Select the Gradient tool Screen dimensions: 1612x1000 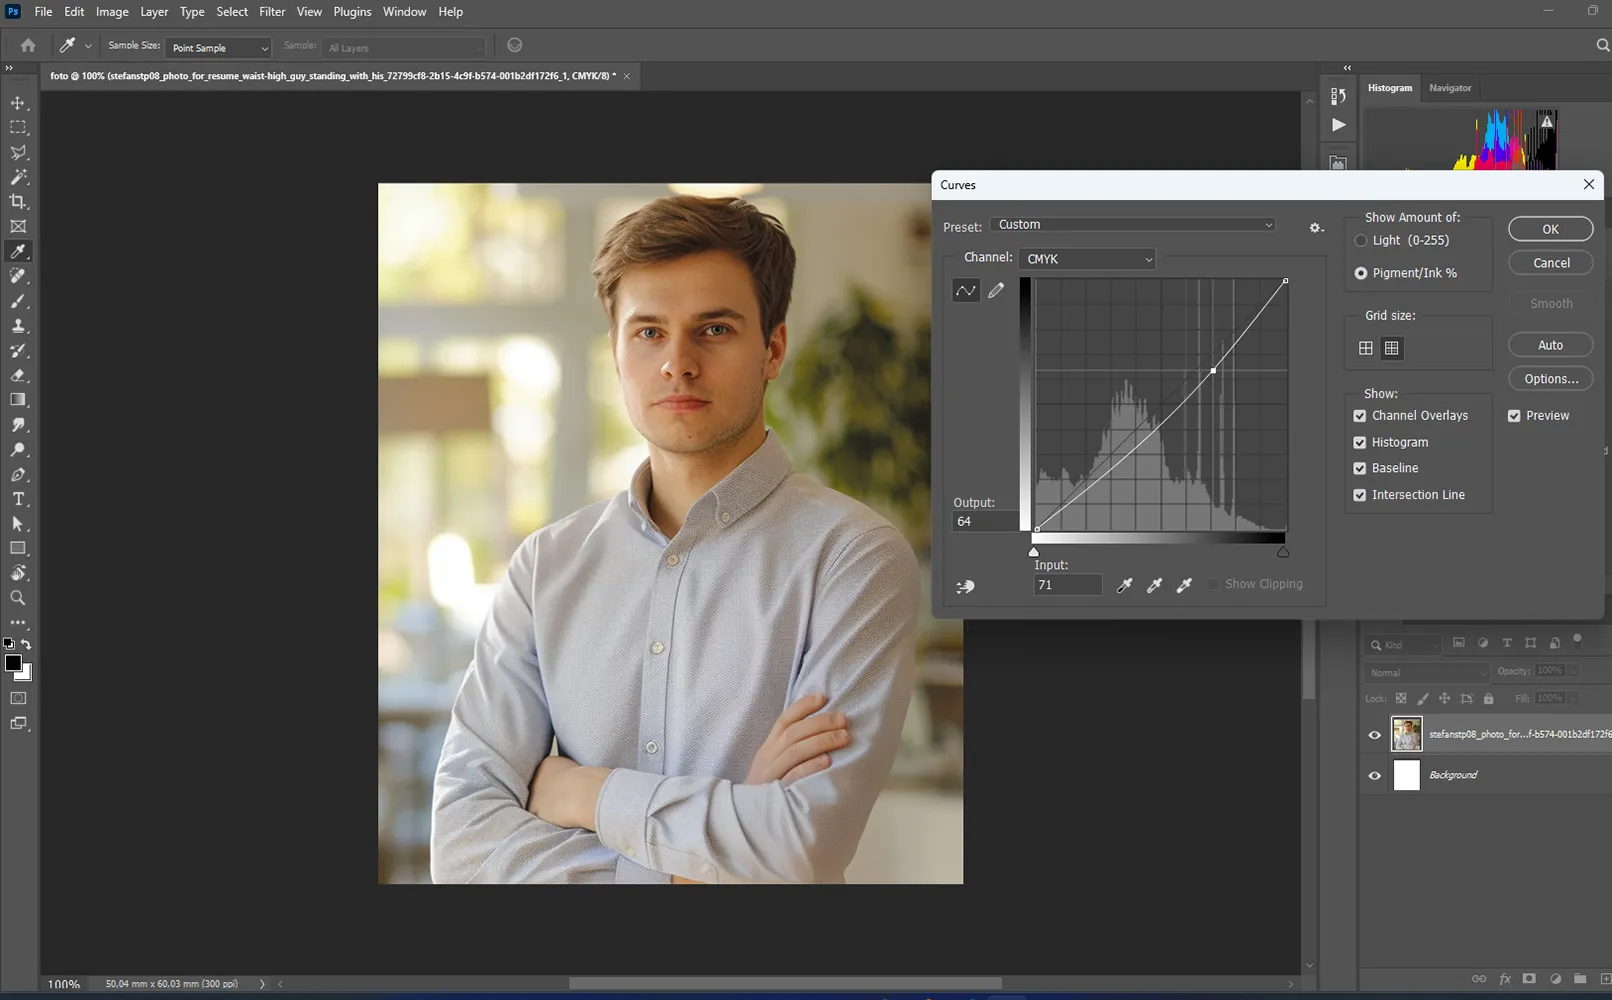click(18, 400)
